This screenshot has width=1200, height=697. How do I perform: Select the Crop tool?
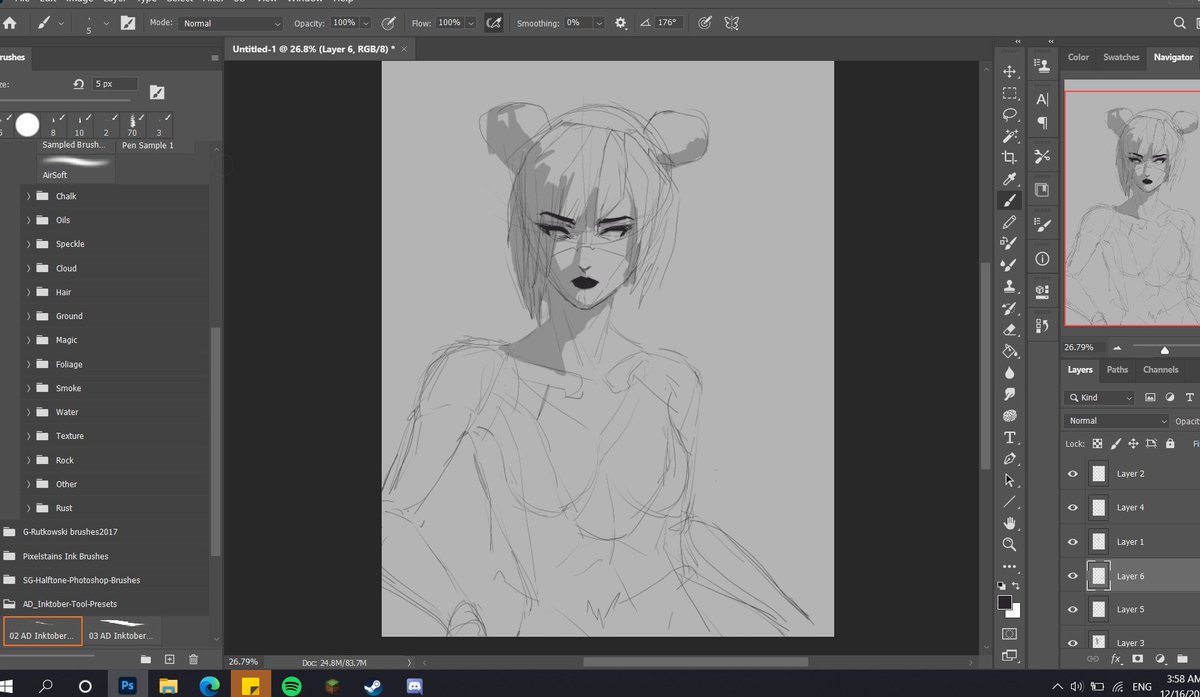tap(1009, 158)
